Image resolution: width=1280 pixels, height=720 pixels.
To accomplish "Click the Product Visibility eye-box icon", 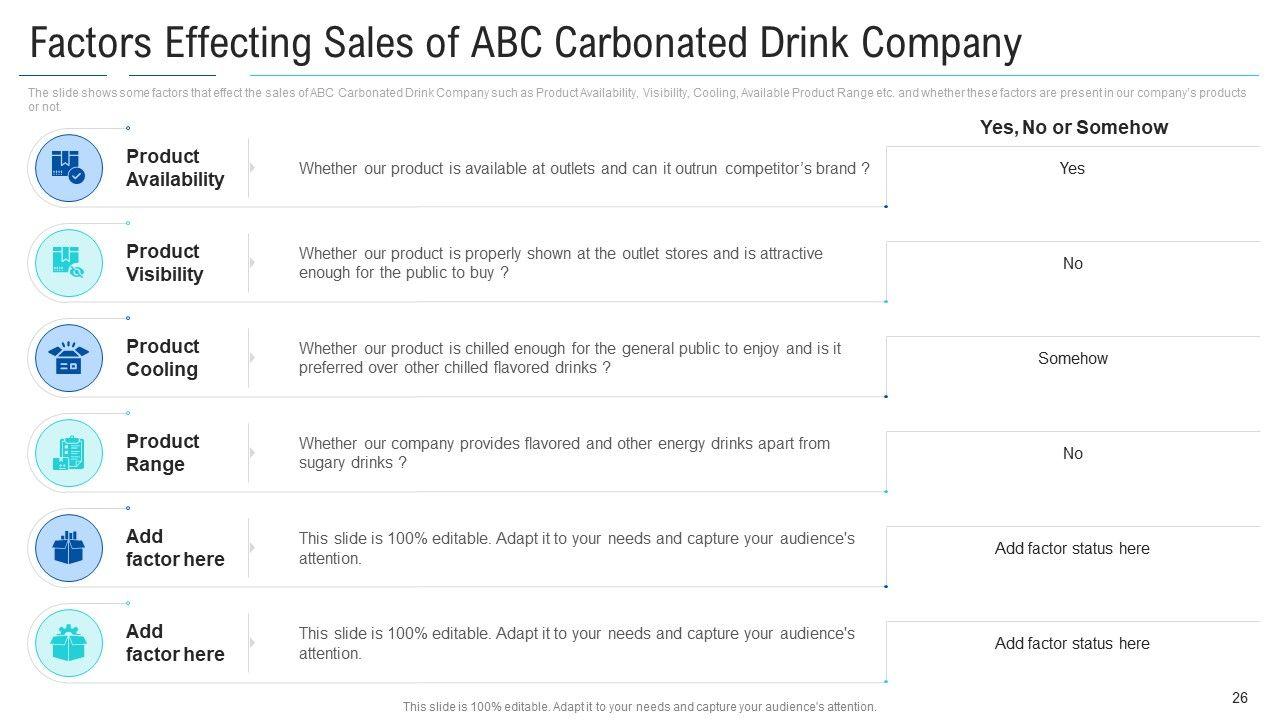I will click(68, 263).
